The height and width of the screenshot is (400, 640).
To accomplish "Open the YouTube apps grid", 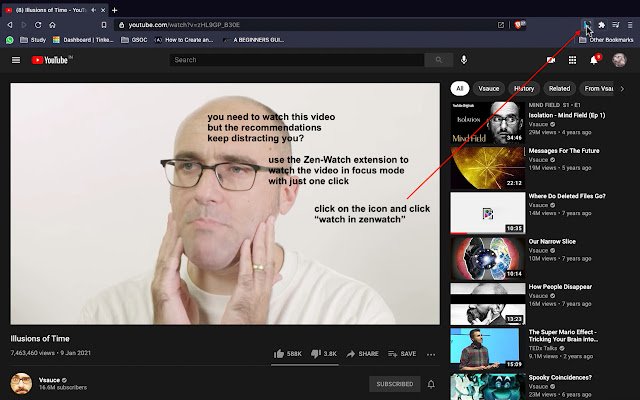I will (x=572, y=60).
